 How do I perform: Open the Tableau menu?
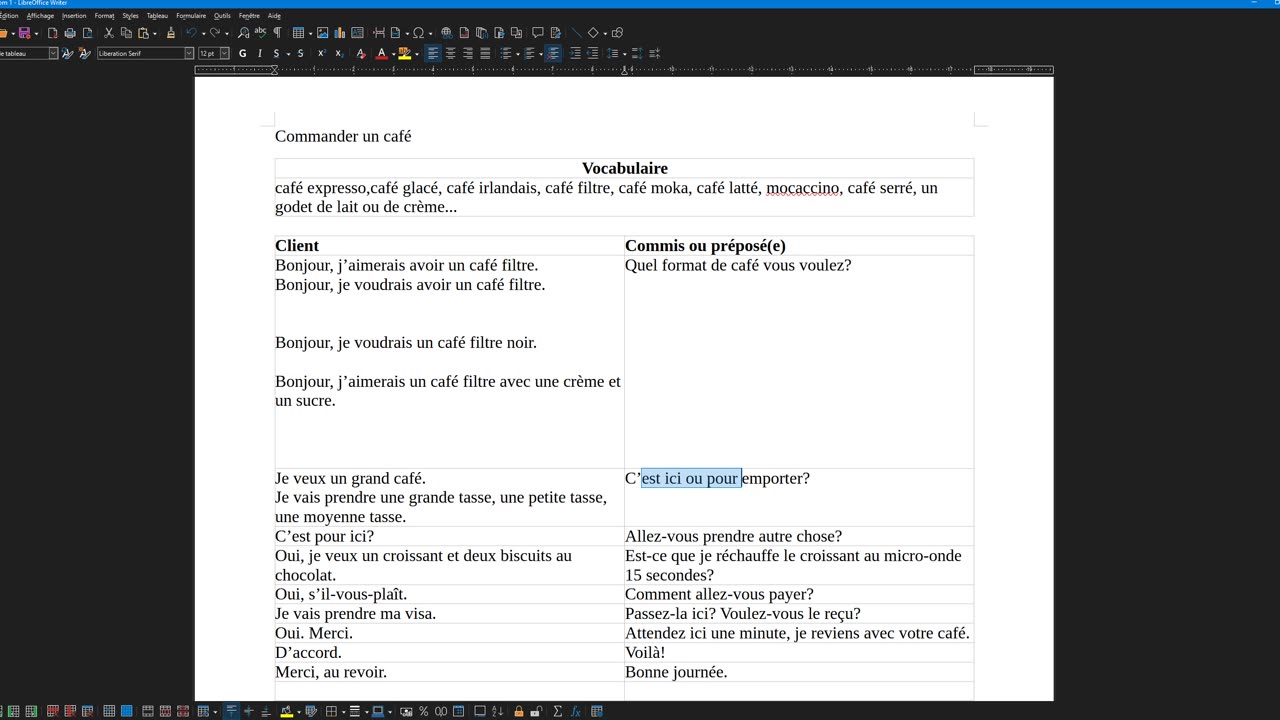pyautogui.click(x=157, y=16)
